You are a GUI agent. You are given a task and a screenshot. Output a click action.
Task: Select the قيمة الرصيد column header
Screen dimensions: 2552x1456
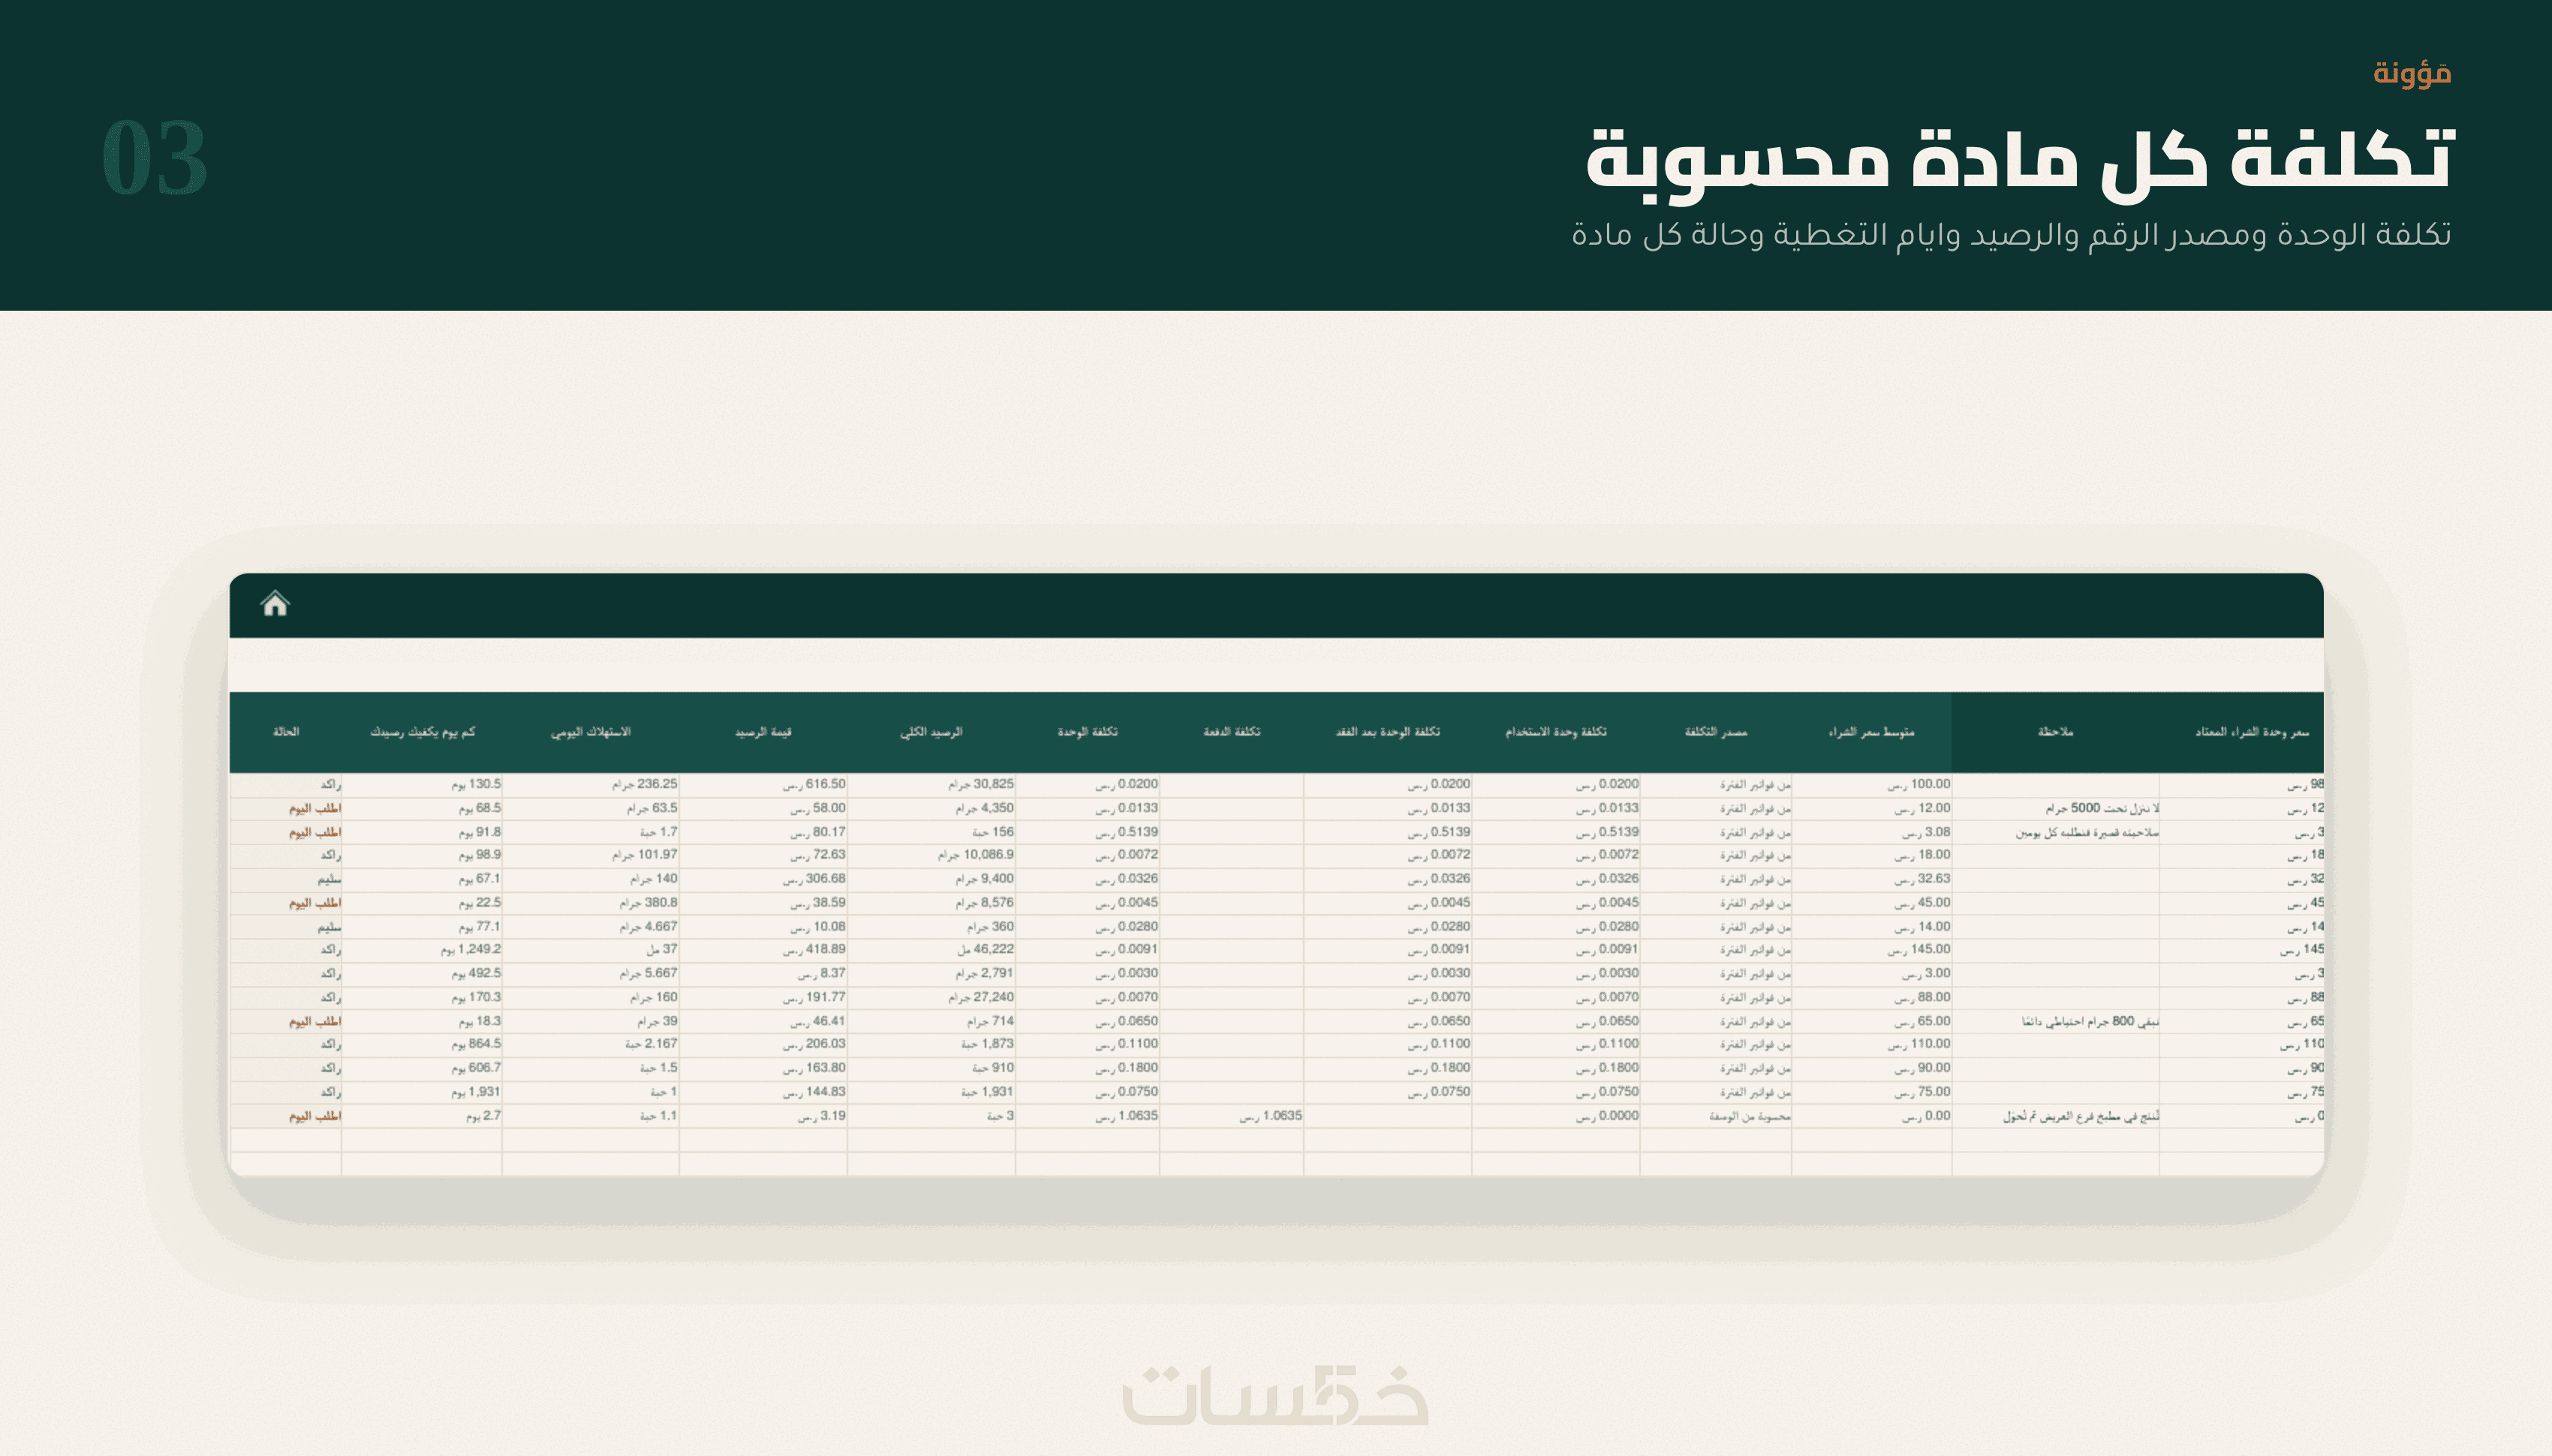pyautogui.click(x=763, y=732)
